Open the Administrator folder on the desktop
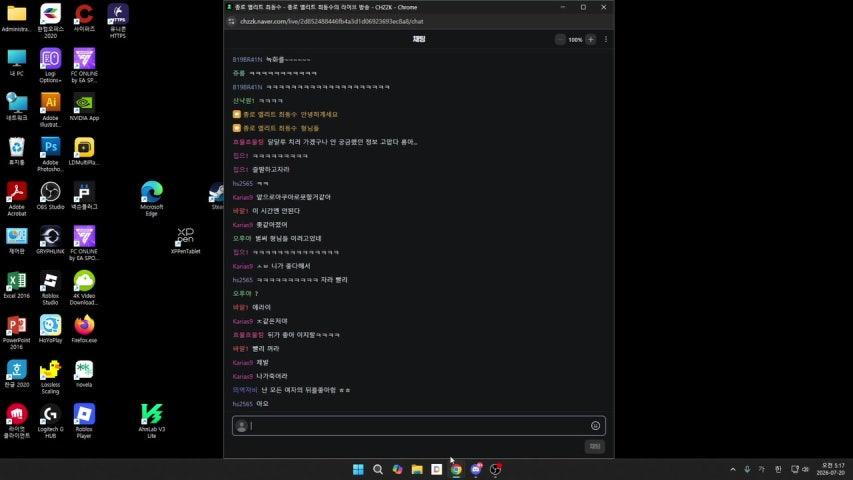 point(16,18)
